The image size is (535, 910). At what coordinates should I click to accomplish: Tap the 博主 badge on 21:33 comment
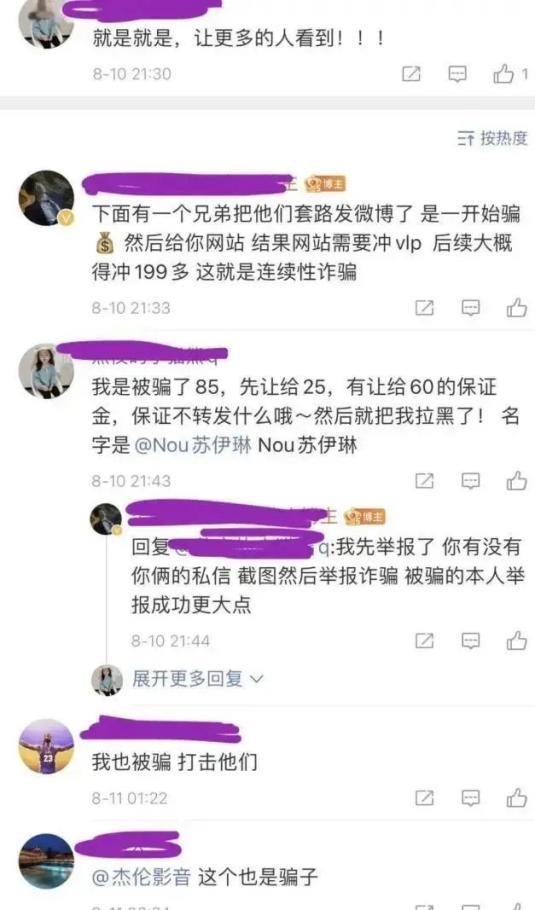tap(326, 184)
